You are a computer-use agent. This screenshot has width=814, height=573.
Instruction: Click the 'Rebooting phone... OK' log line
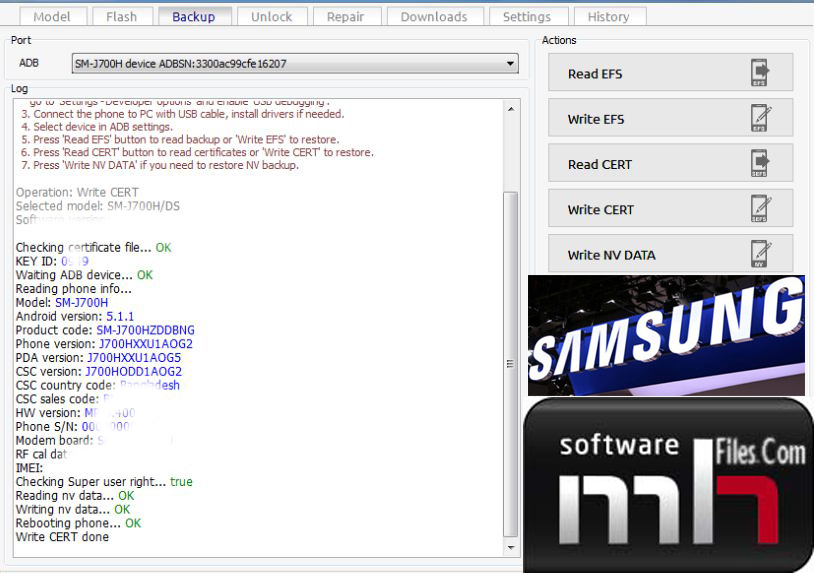click(78, 523)
